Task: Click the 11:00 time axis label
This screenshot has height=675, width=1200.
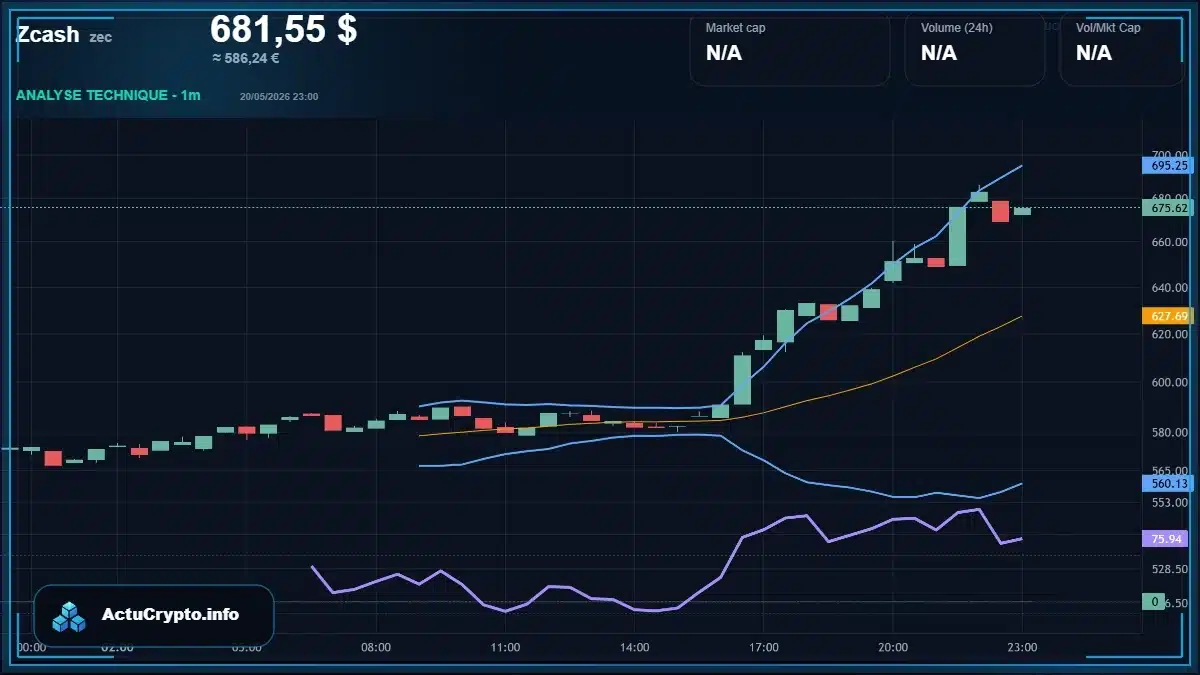Action: (505, 647)
